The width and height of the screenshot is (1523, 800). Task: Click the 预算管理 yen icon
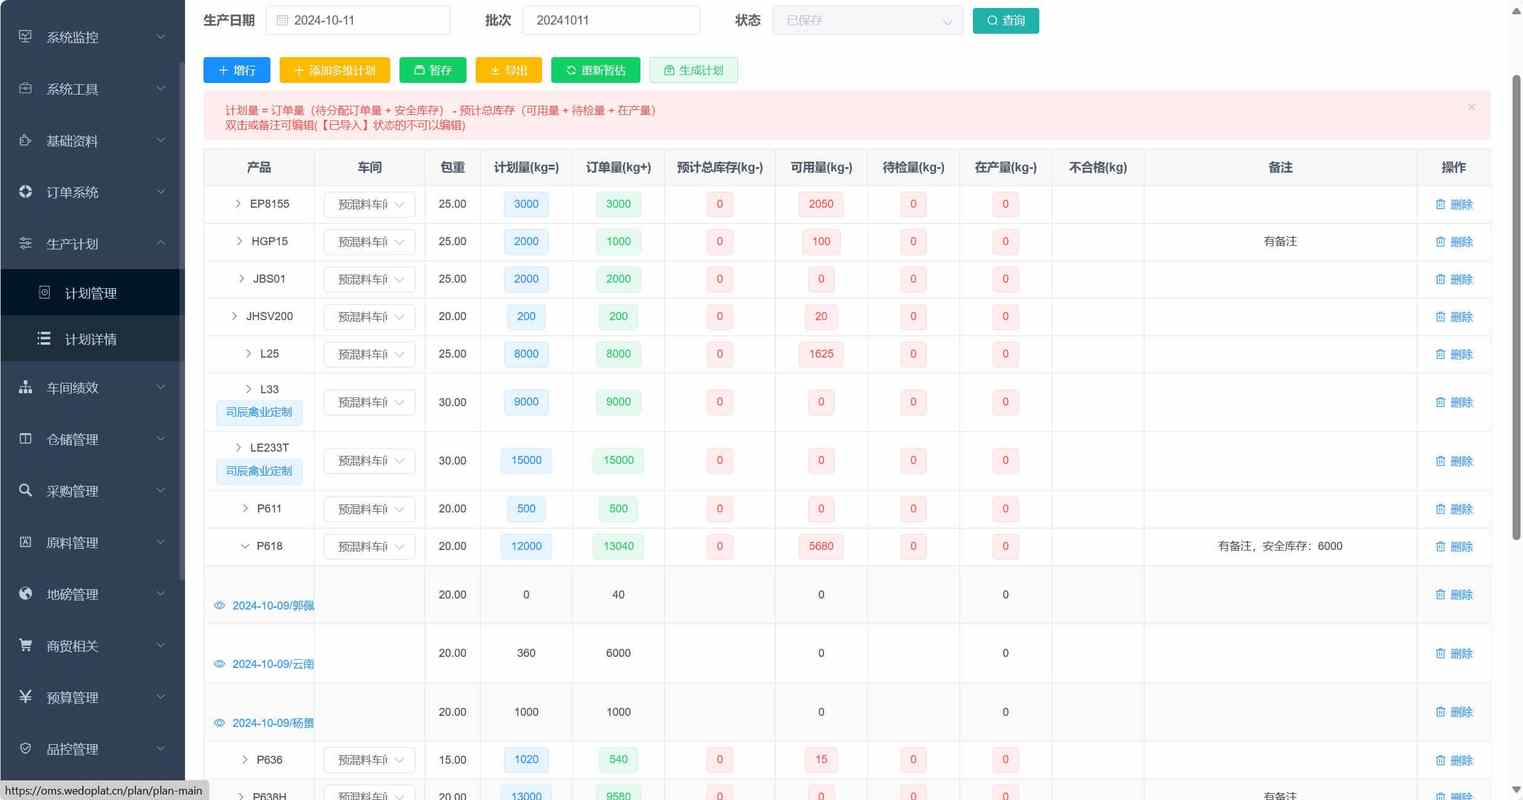click(x=25, y=696)
